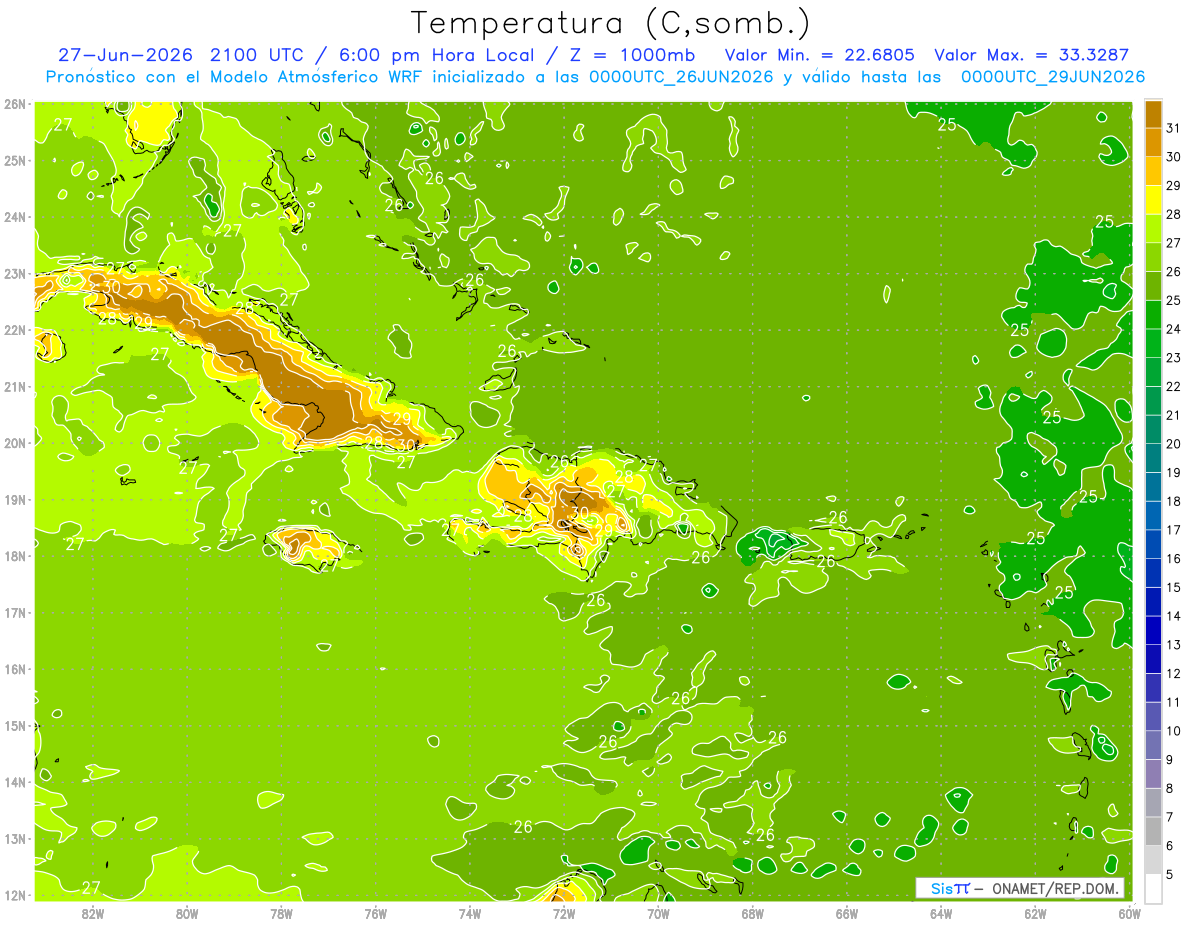Click the 12N latitude axis label
Viewport: 1200px width, 927px height.
(x=15, y=895)
